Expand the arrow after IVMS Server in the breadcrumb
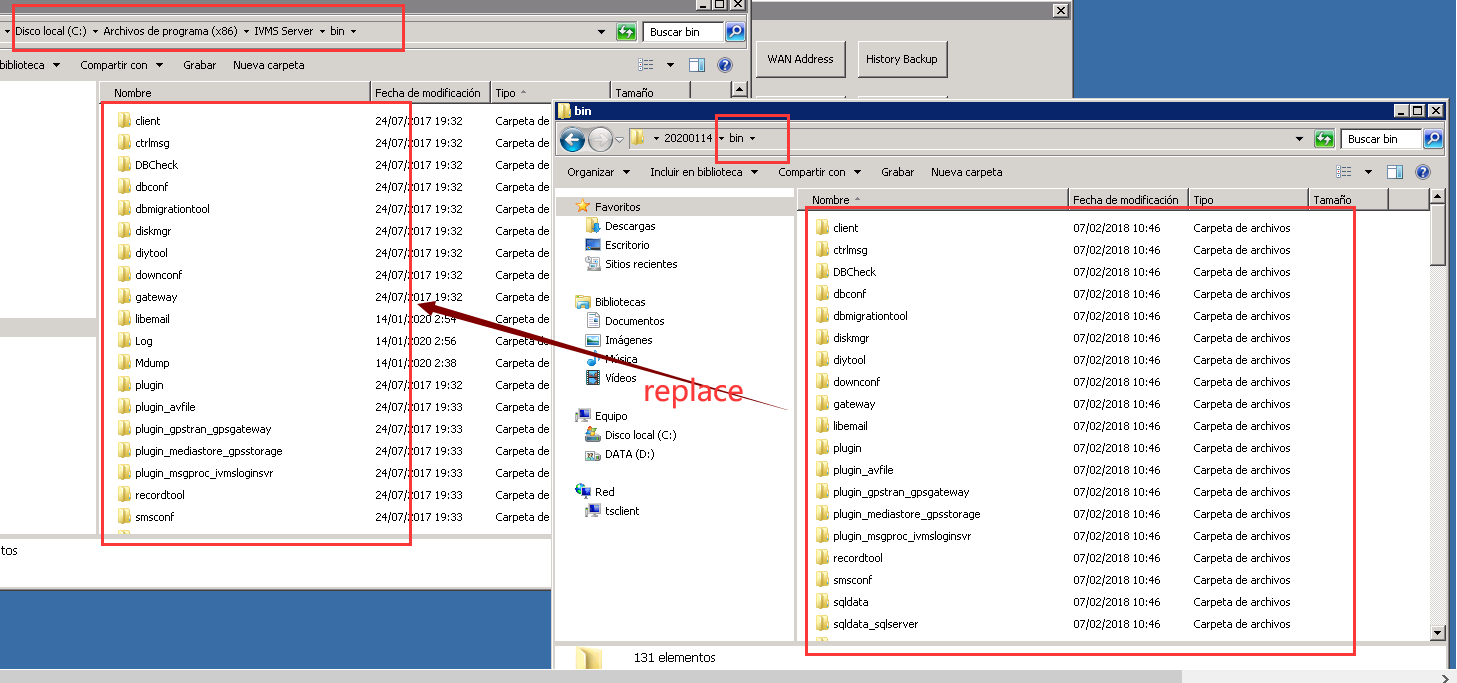Screen dimensions: 1457x683 tap(323, 32)
